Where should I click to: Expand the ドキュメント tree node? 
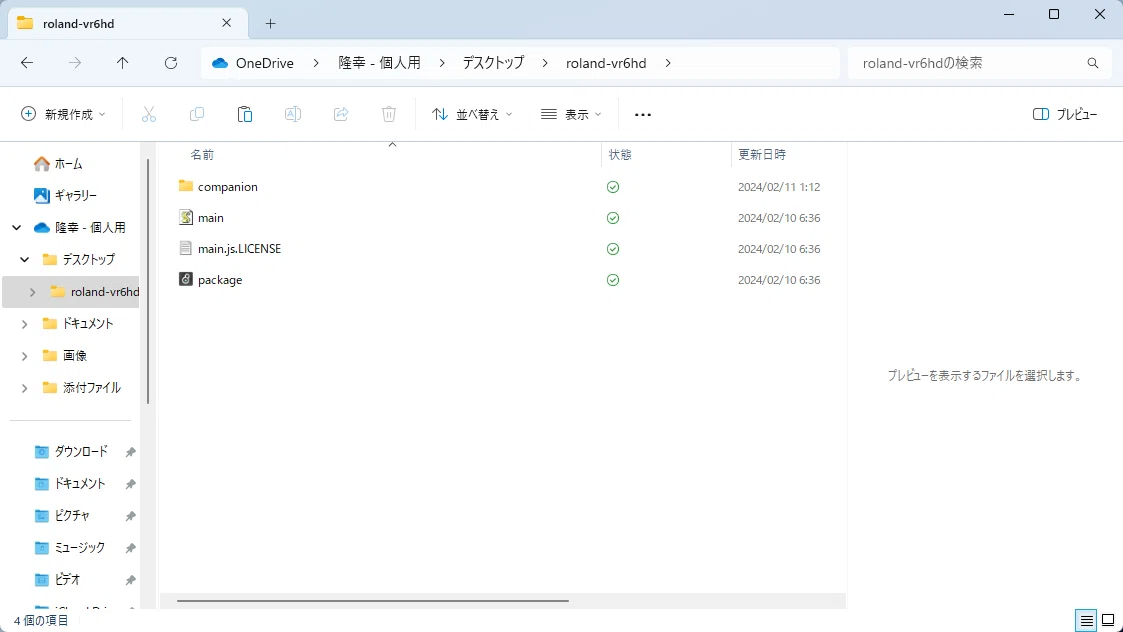pyautogui.click(x=24, y=324)
